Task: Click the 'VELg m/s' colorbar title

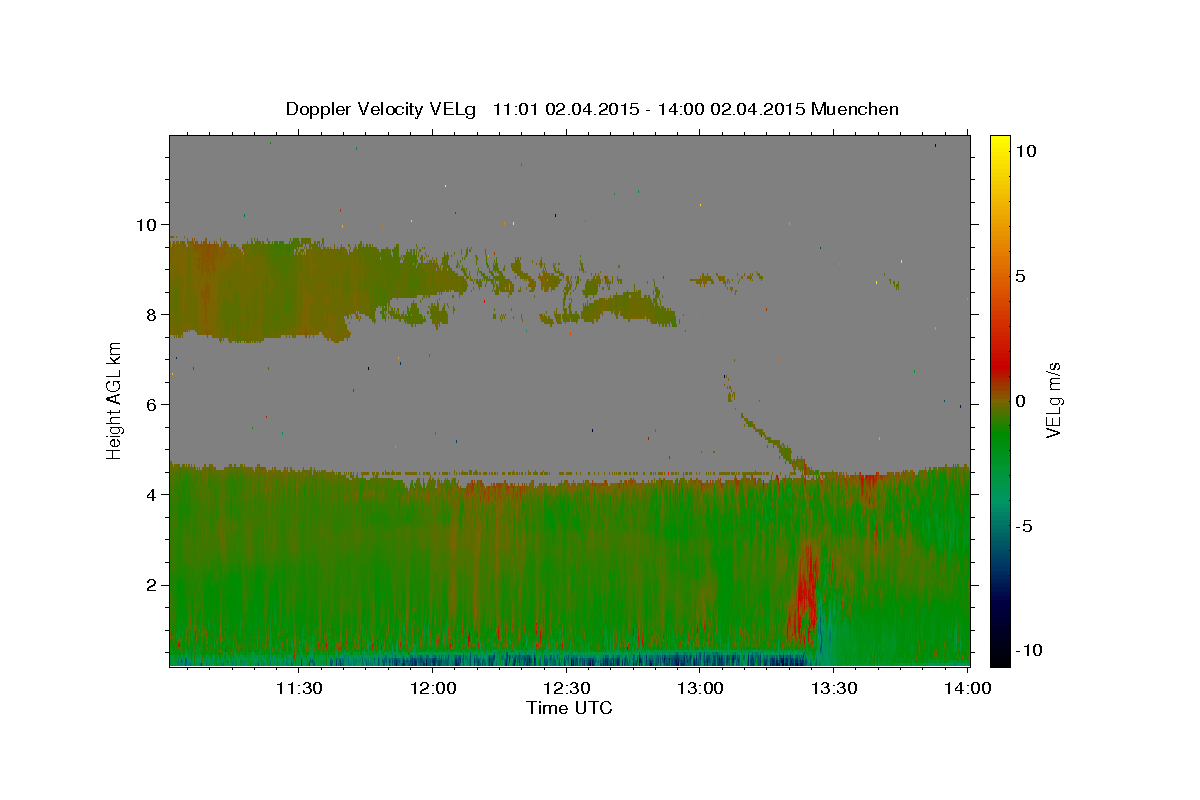Action: click(x=1053, y=400)
